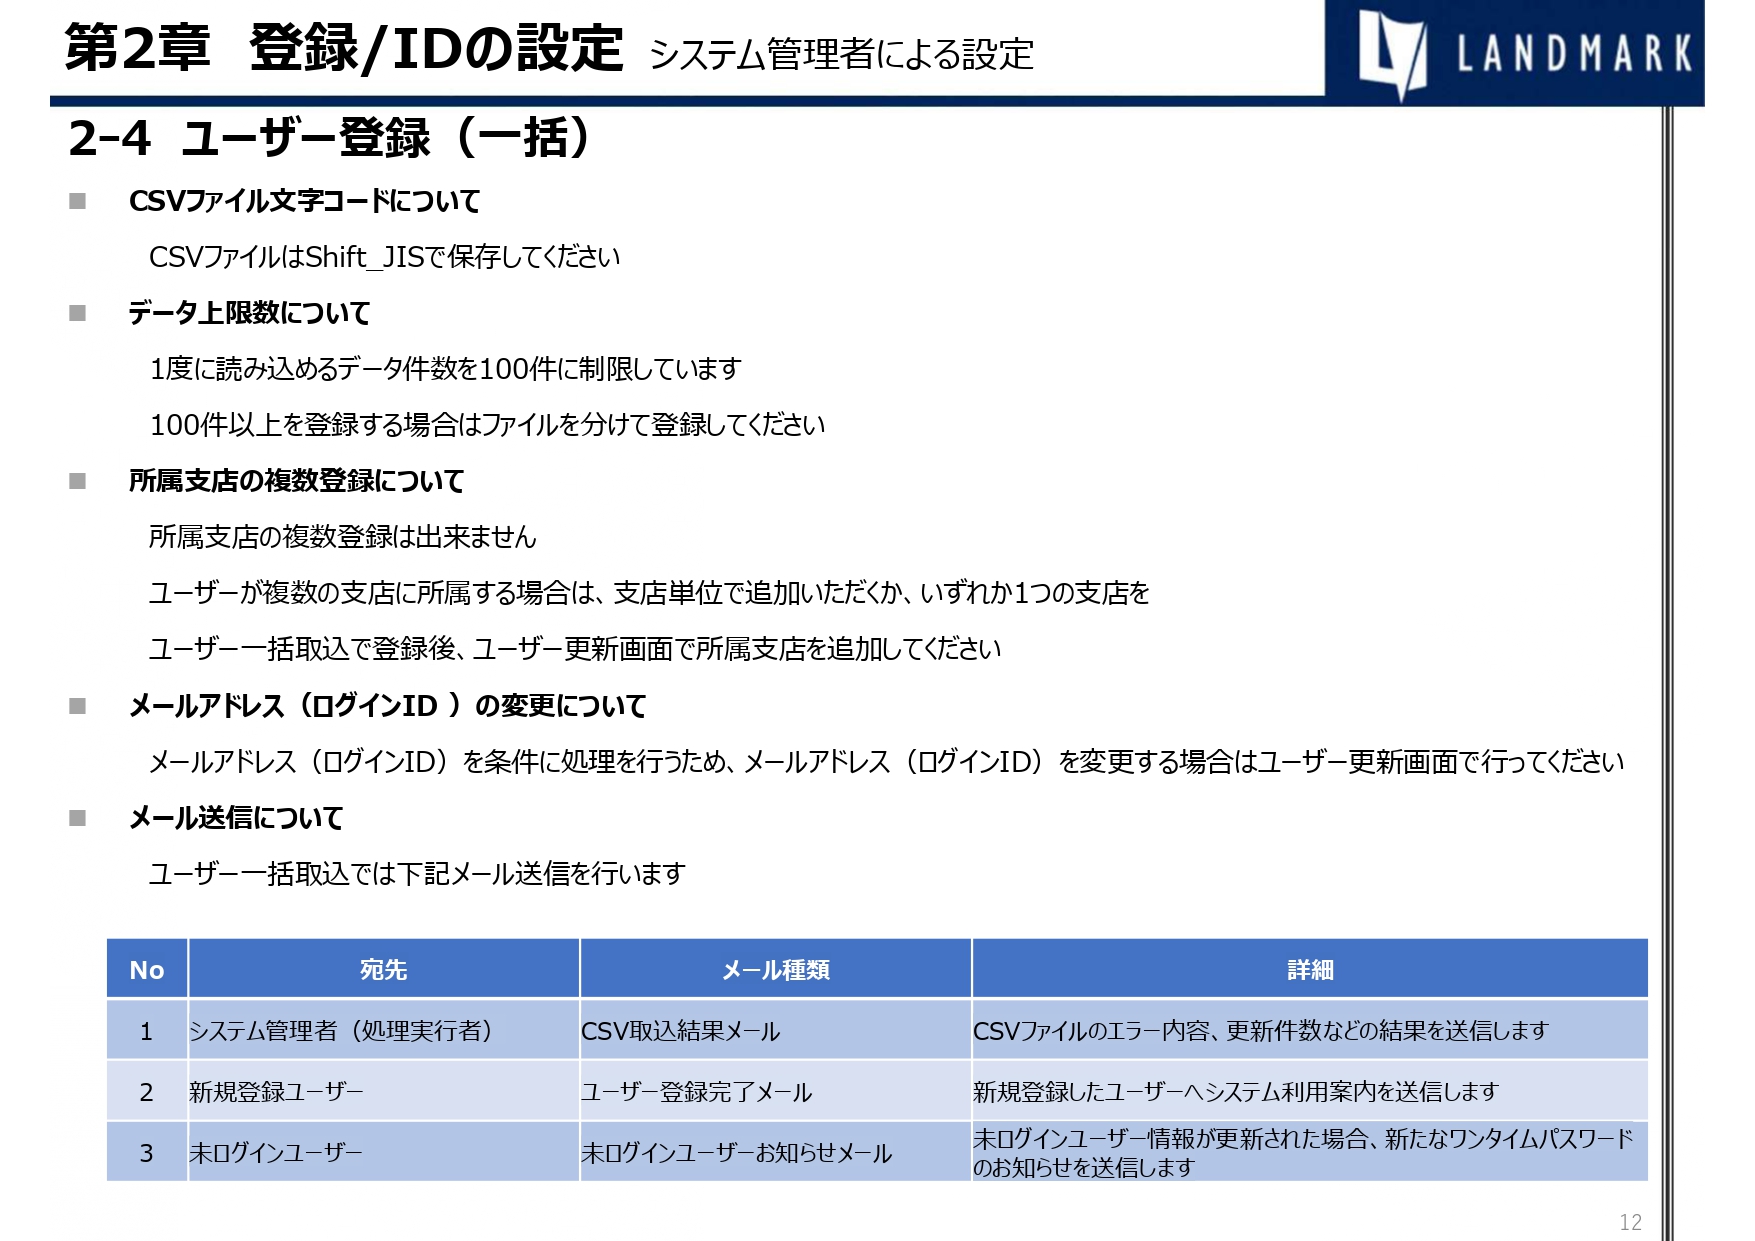The image size is (1755, 1241).
Task: Click line 所属支店の複数登録は出来ません
Action: click(x=342, y=537)
